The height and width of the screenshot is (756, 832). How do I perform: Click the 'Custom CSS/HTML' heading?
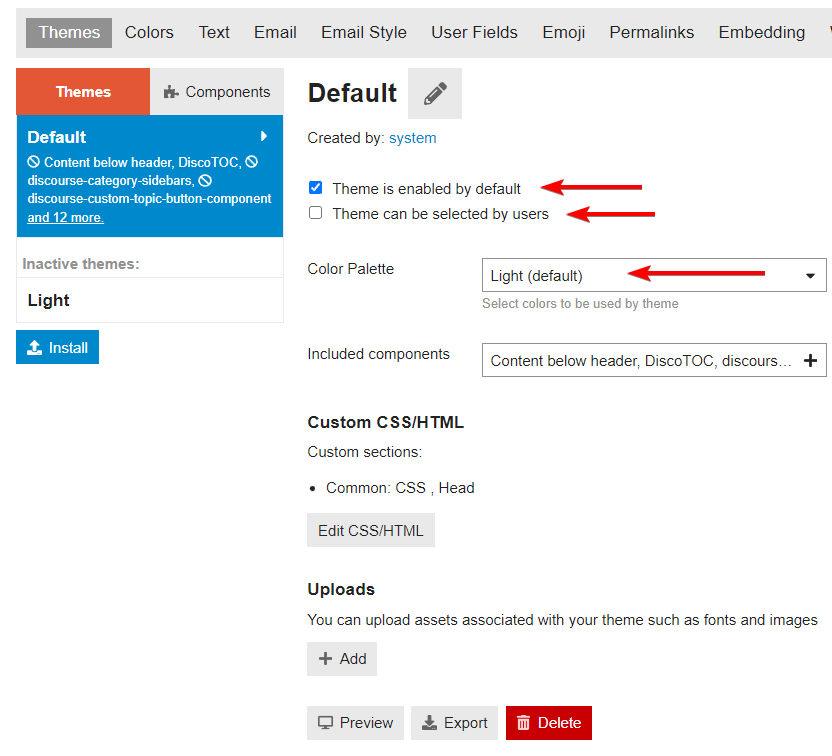tap(386, 422)
